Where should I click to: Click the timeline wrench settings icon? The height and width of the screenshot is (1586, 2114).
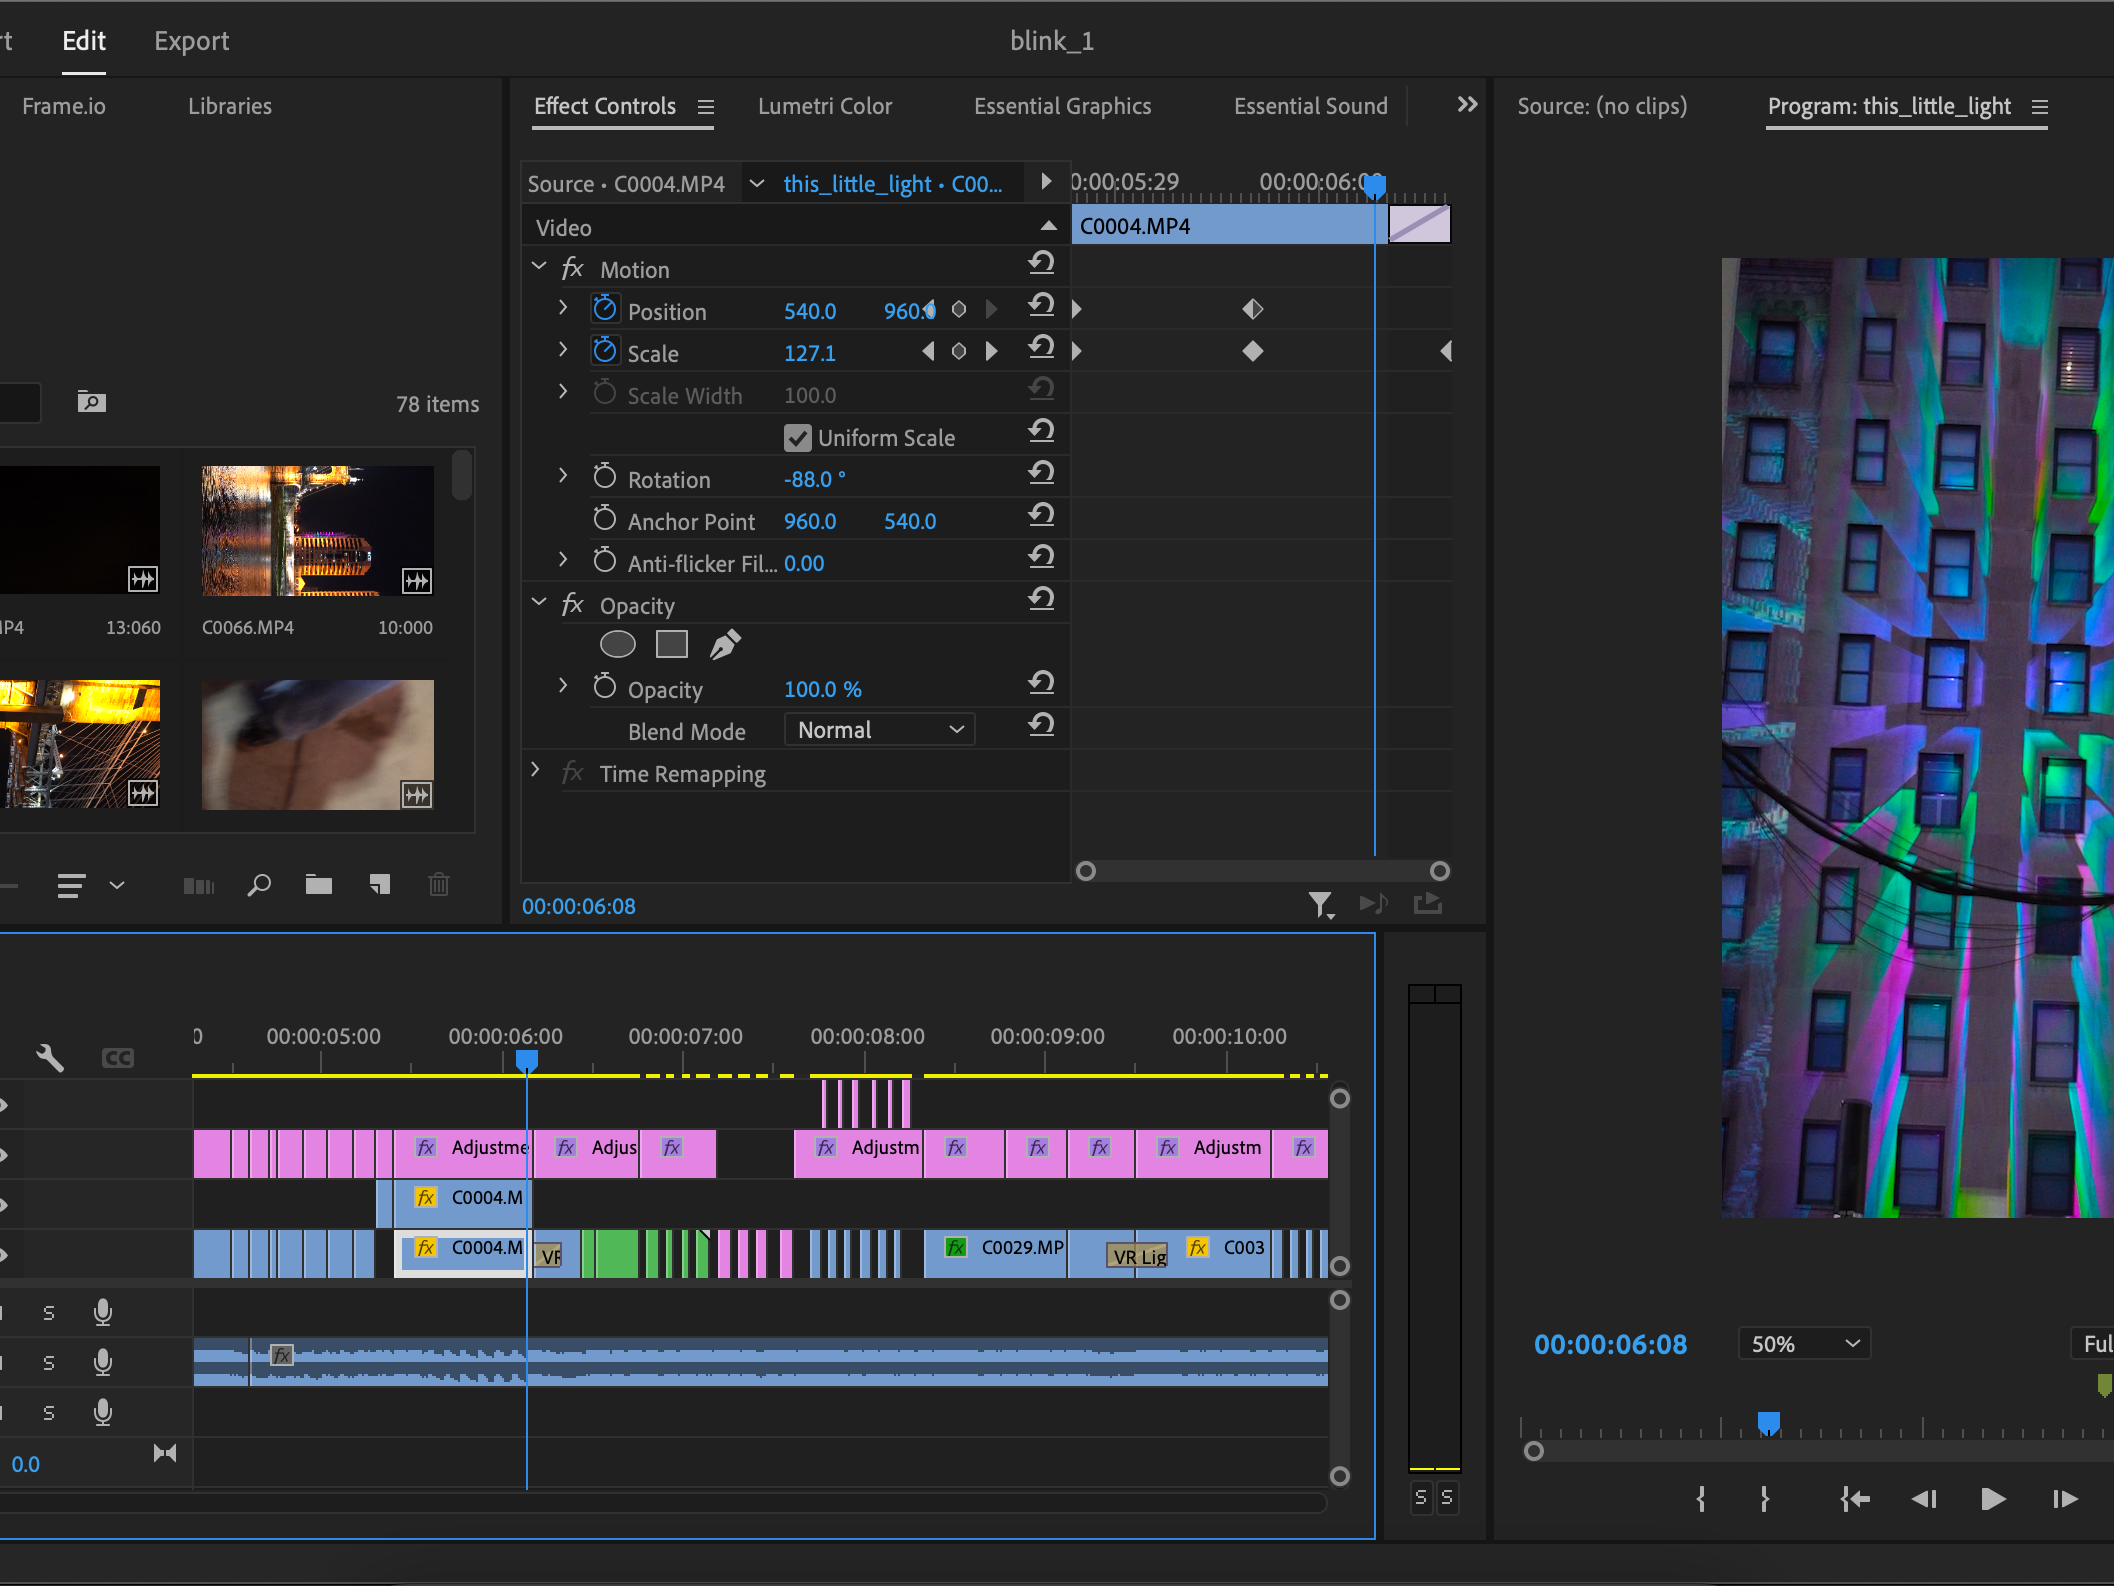coord(49,1057)
